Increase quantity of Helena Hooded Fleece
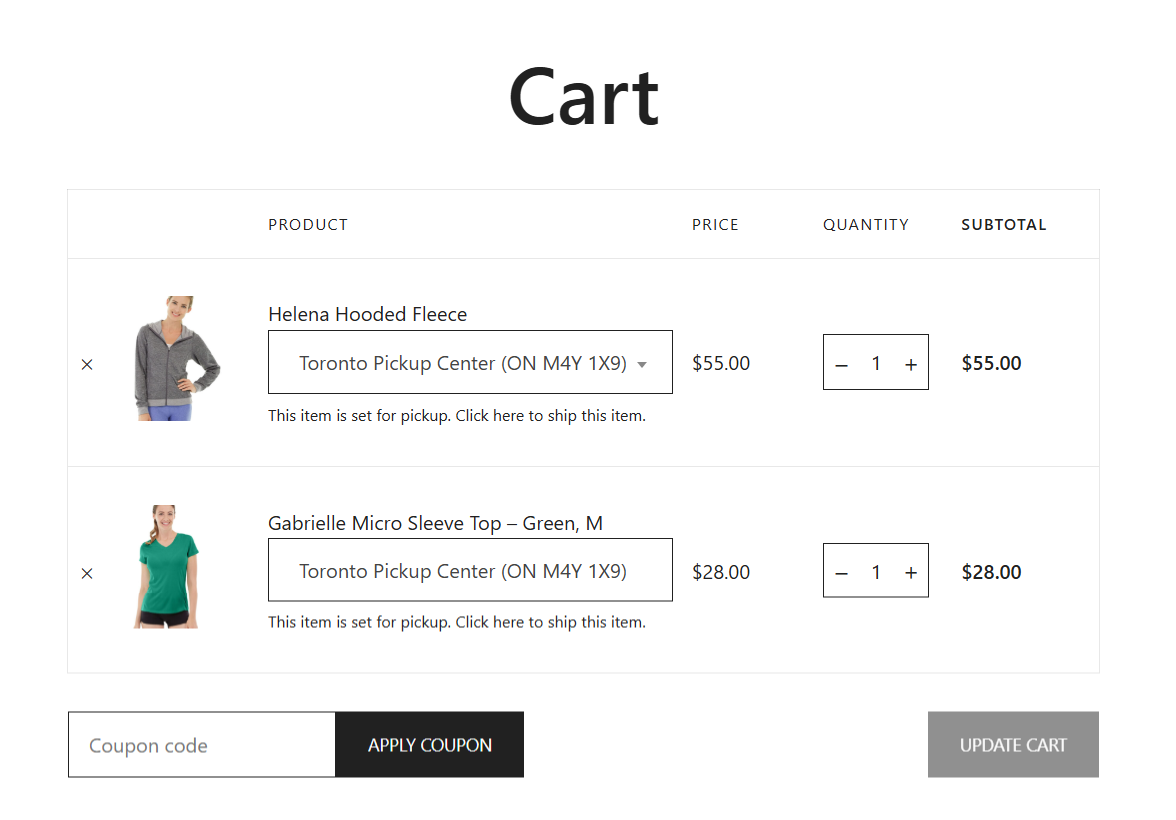The image size is (1176, 820). pyautogui.click(x=910, y=362)
